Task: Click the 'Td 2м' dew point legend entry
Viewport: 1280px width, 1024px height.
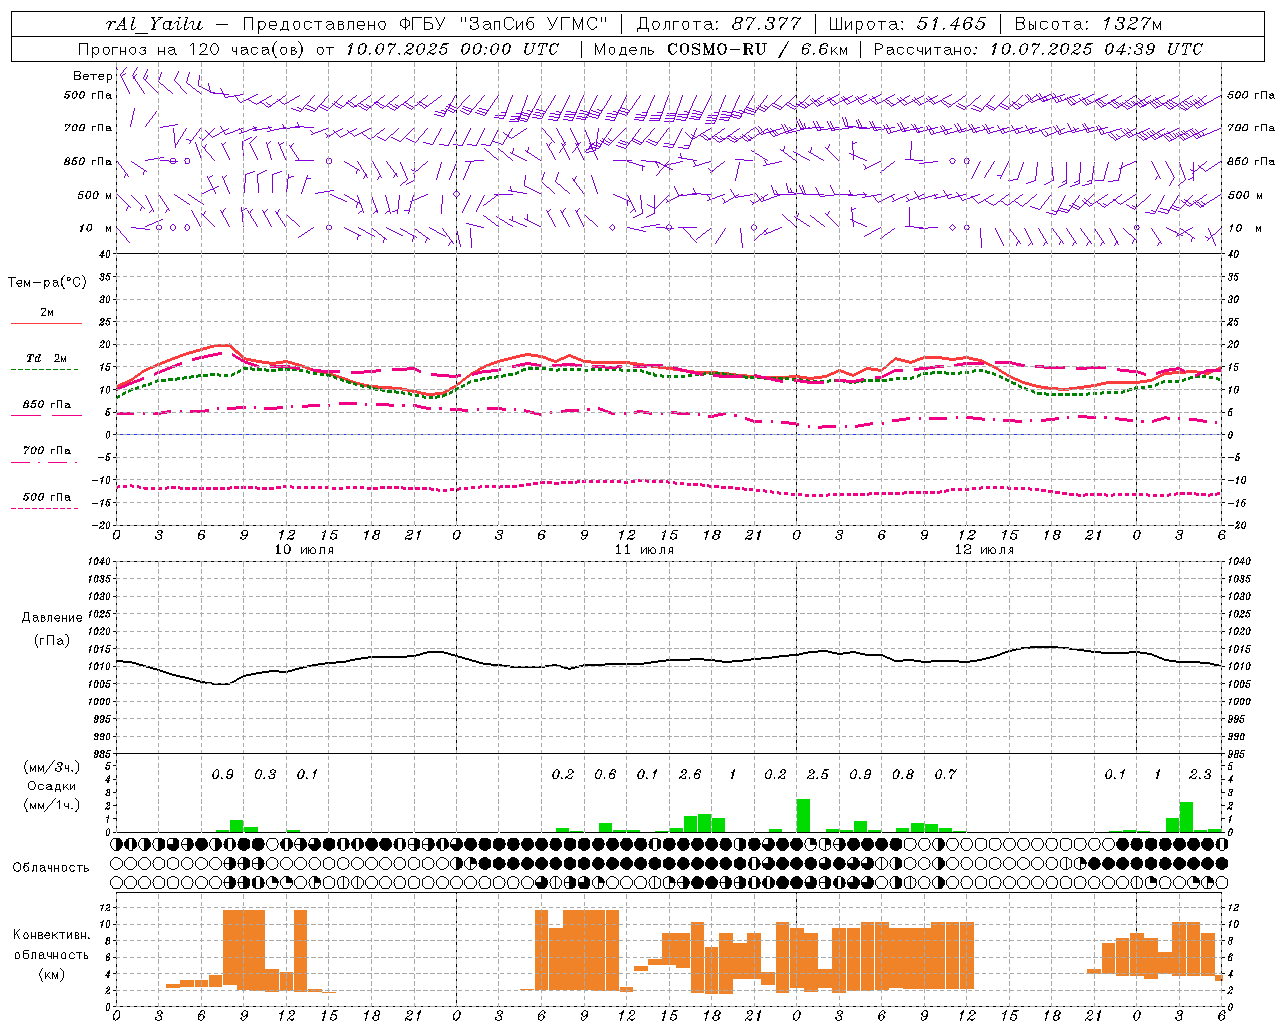Action: (x=46, y=358)
